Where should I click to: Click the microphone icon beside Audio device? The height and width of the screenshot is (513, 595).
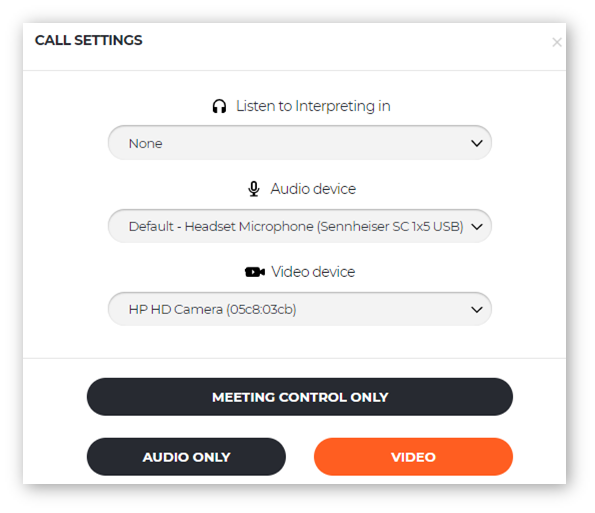click(x=254, y=189)
